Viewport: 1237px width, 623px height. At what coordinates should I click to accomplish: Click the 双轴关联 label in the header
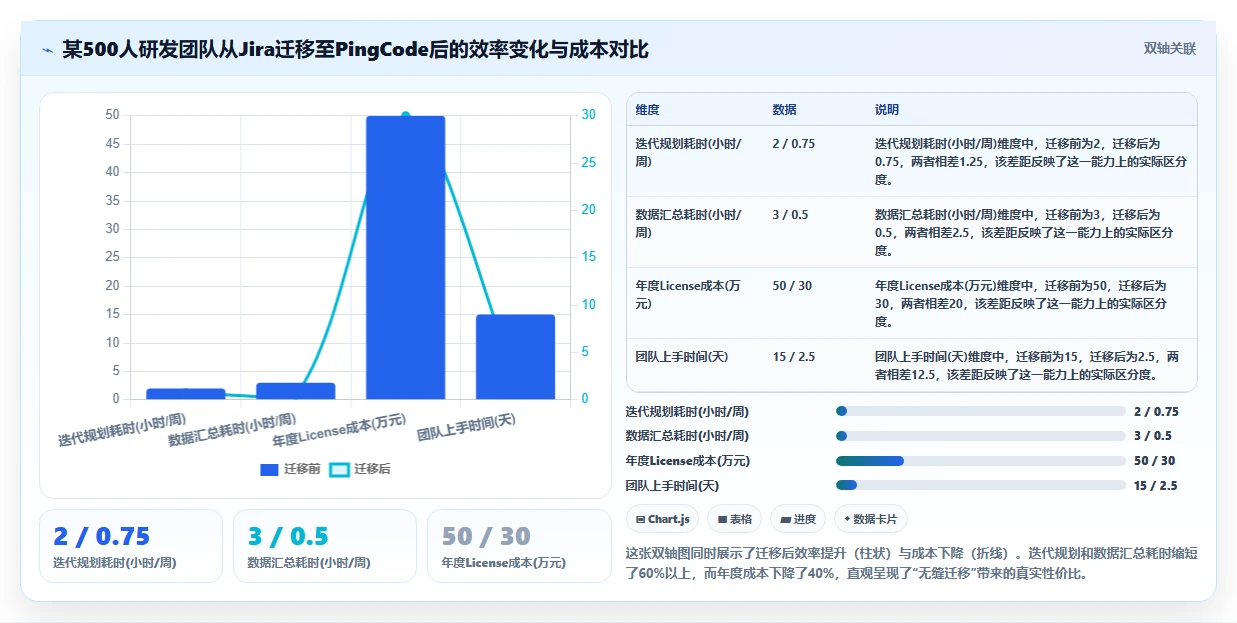click(1170, 48)
